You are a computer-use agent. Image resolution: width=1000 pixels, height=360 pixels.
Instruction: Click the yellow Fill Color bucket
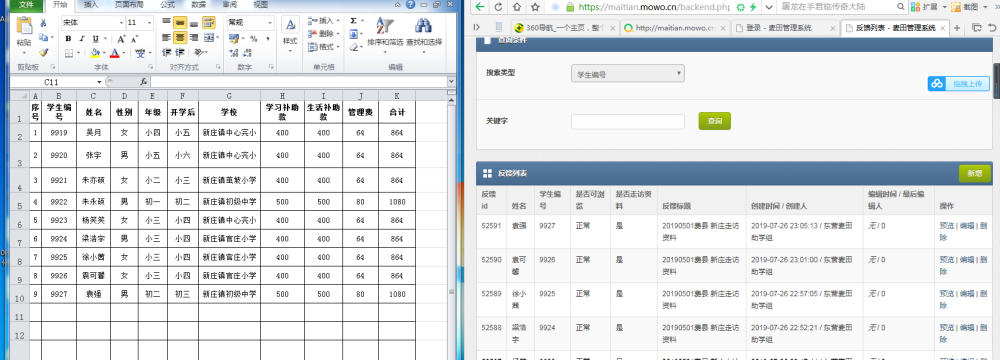tap(94, 54)
